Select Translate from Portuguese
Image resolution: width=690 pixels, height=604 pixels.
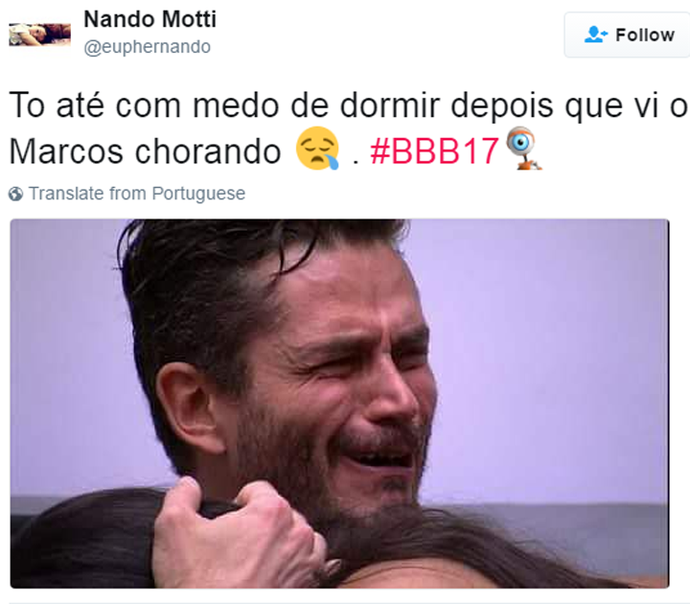pyautogui.click(x=137, y=194)
